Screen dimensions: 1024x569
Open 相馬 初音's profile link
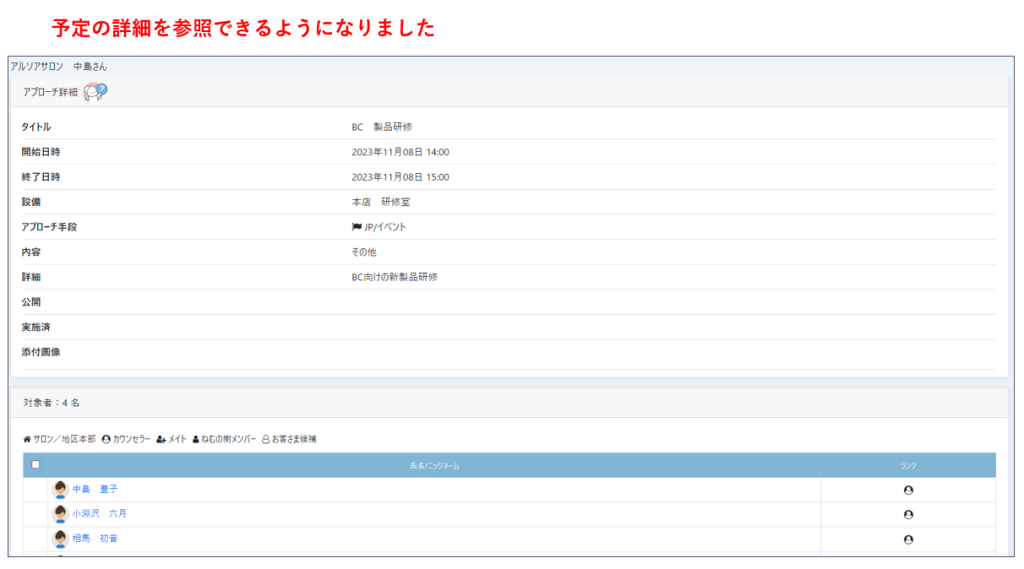point(95,538)
